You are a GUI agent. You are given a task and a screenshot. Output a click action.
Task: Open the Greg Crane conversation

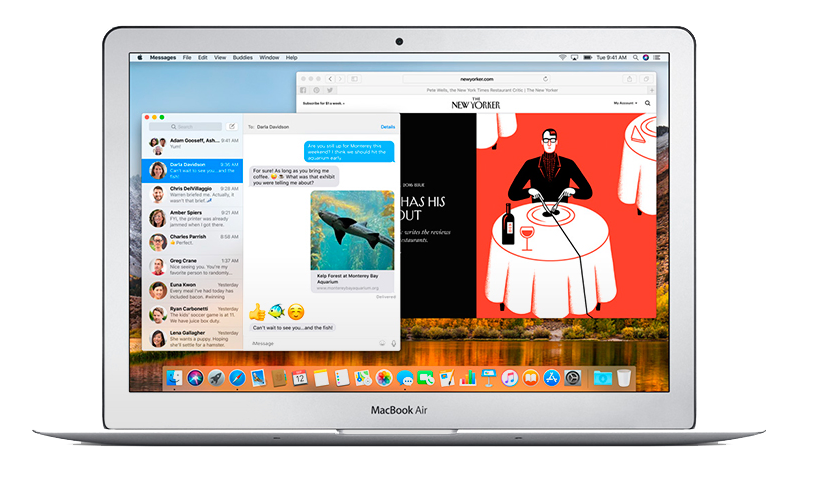click(x=192, y=267)
